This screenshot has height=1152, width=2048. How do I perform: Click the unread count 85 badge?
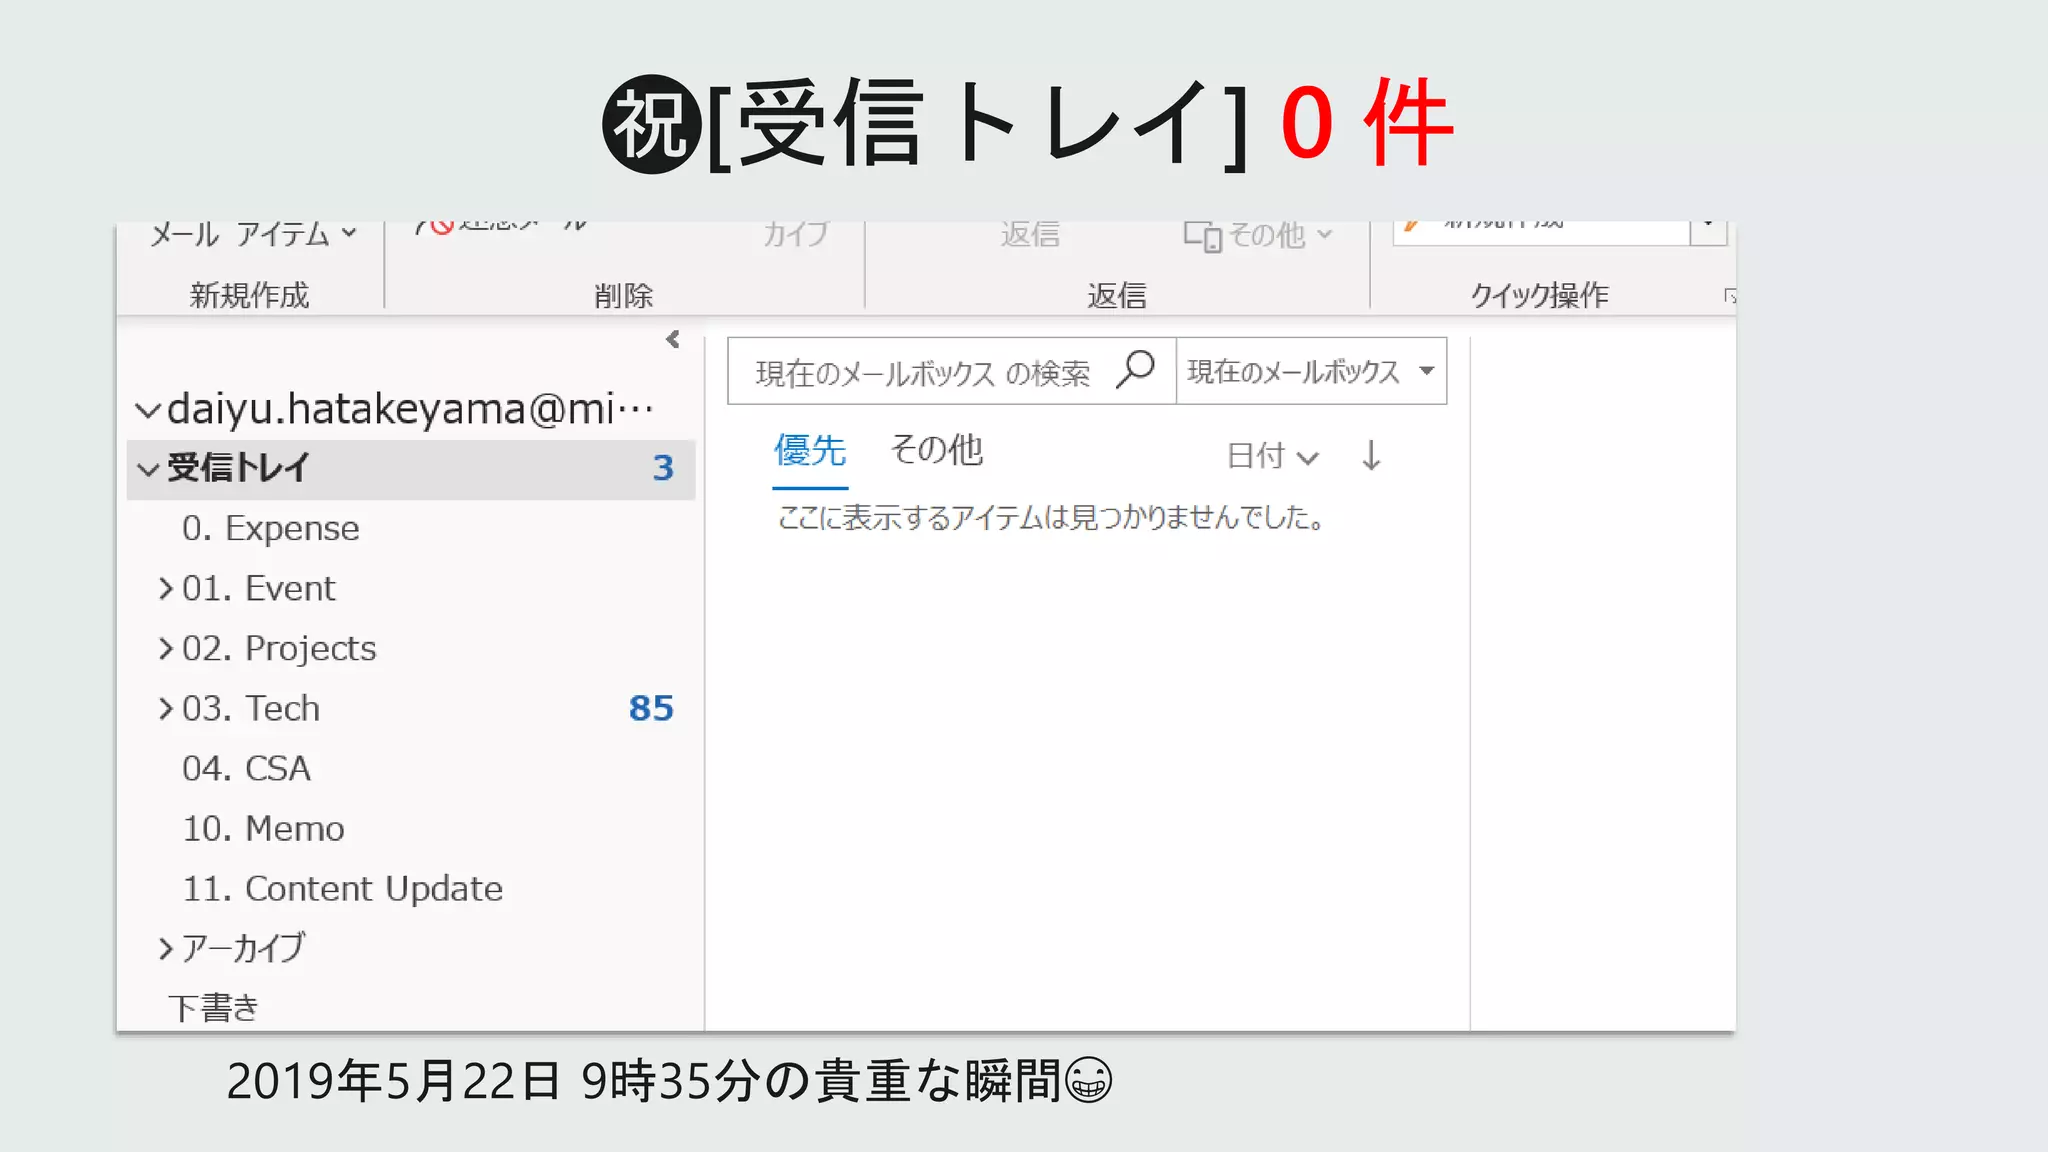point(651,708)
